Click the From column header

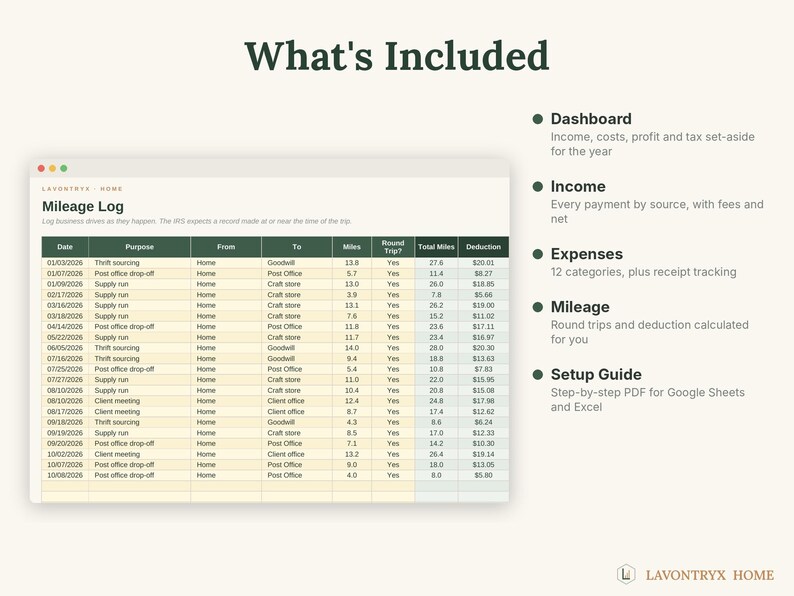[226, 247]
